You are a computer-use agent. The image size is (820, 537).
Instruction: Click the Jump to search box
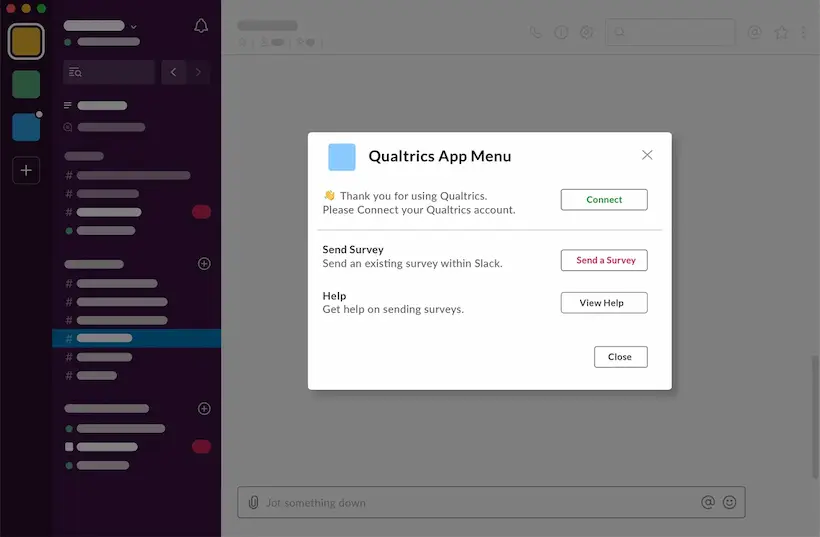(109, 72)
